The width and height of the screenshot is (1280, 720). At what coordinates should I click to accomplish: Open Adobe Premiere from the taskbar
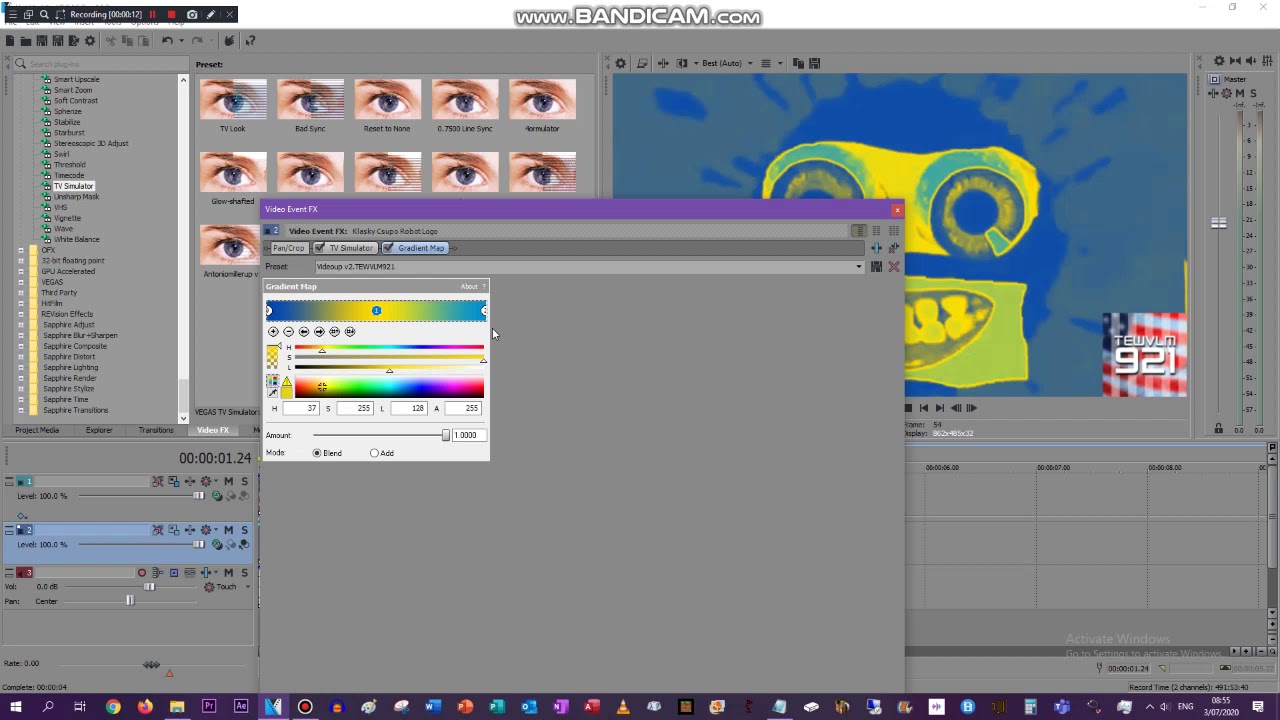(x=209, y=707)
